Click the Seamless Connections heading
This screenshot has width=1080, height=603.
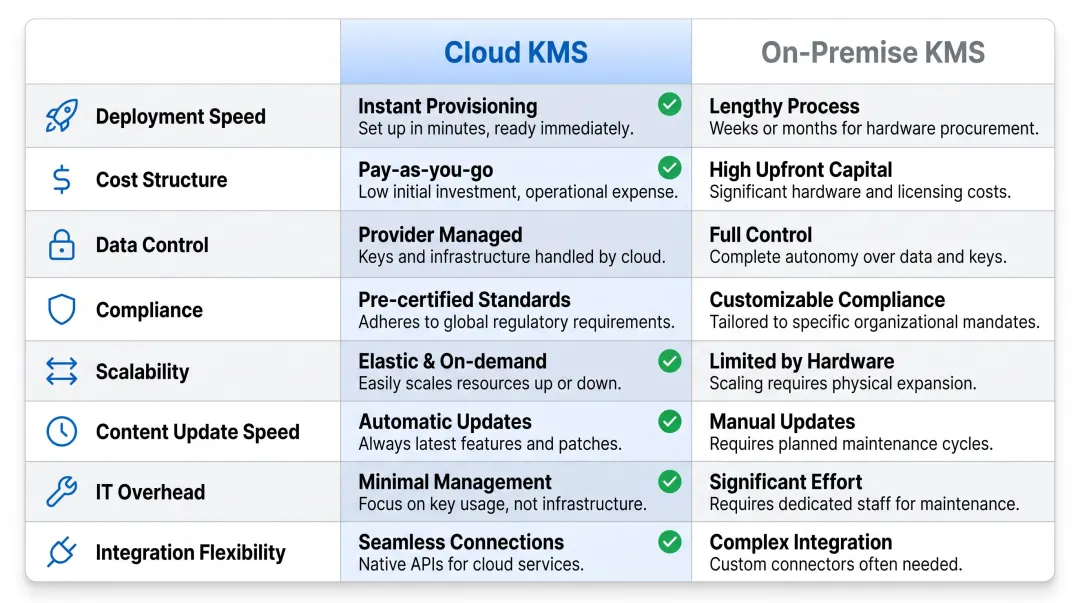point(461,542)
